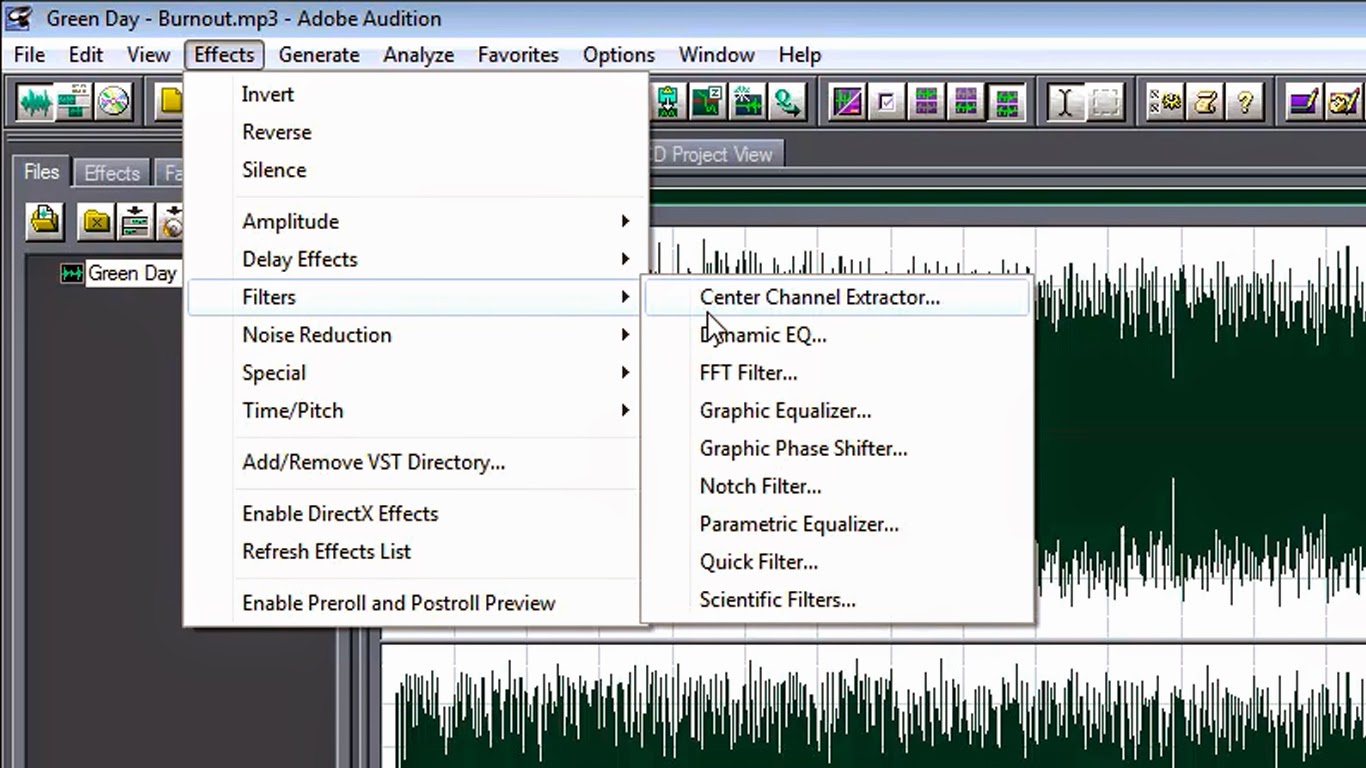The height and width of the screenshot is (768, 1366).
Task: Open the File menu
Action: pyautogui.click(x=29, y=55)
